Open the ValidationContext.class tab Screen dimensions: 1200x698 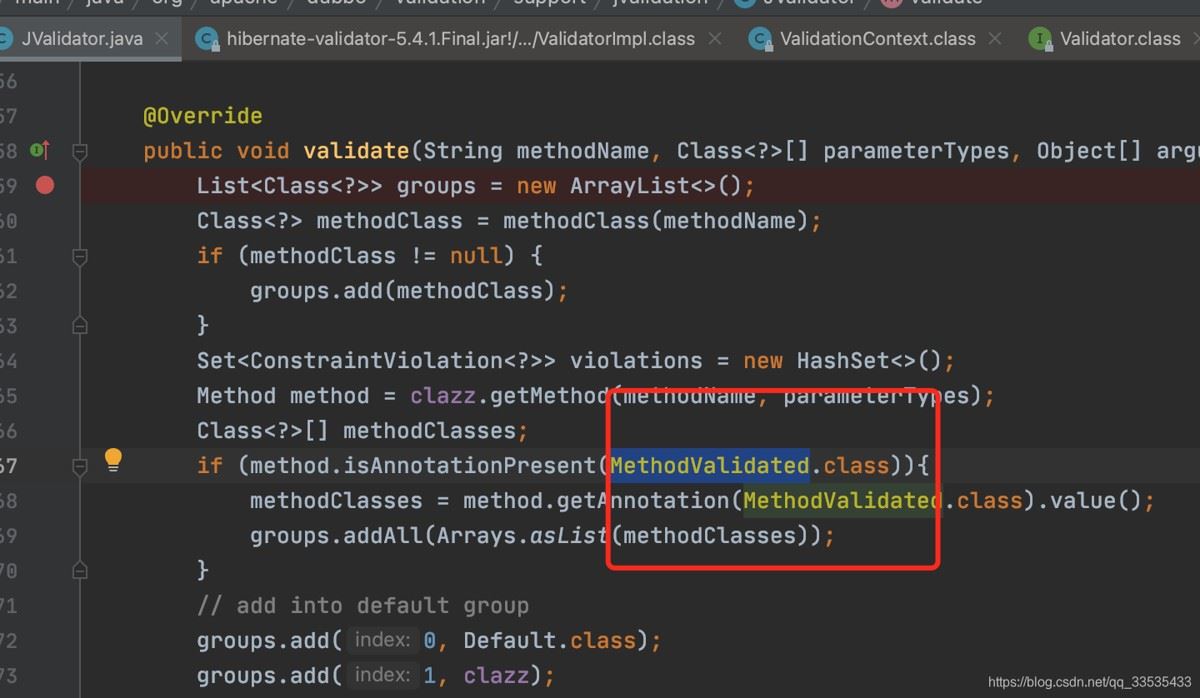(877, 39)
